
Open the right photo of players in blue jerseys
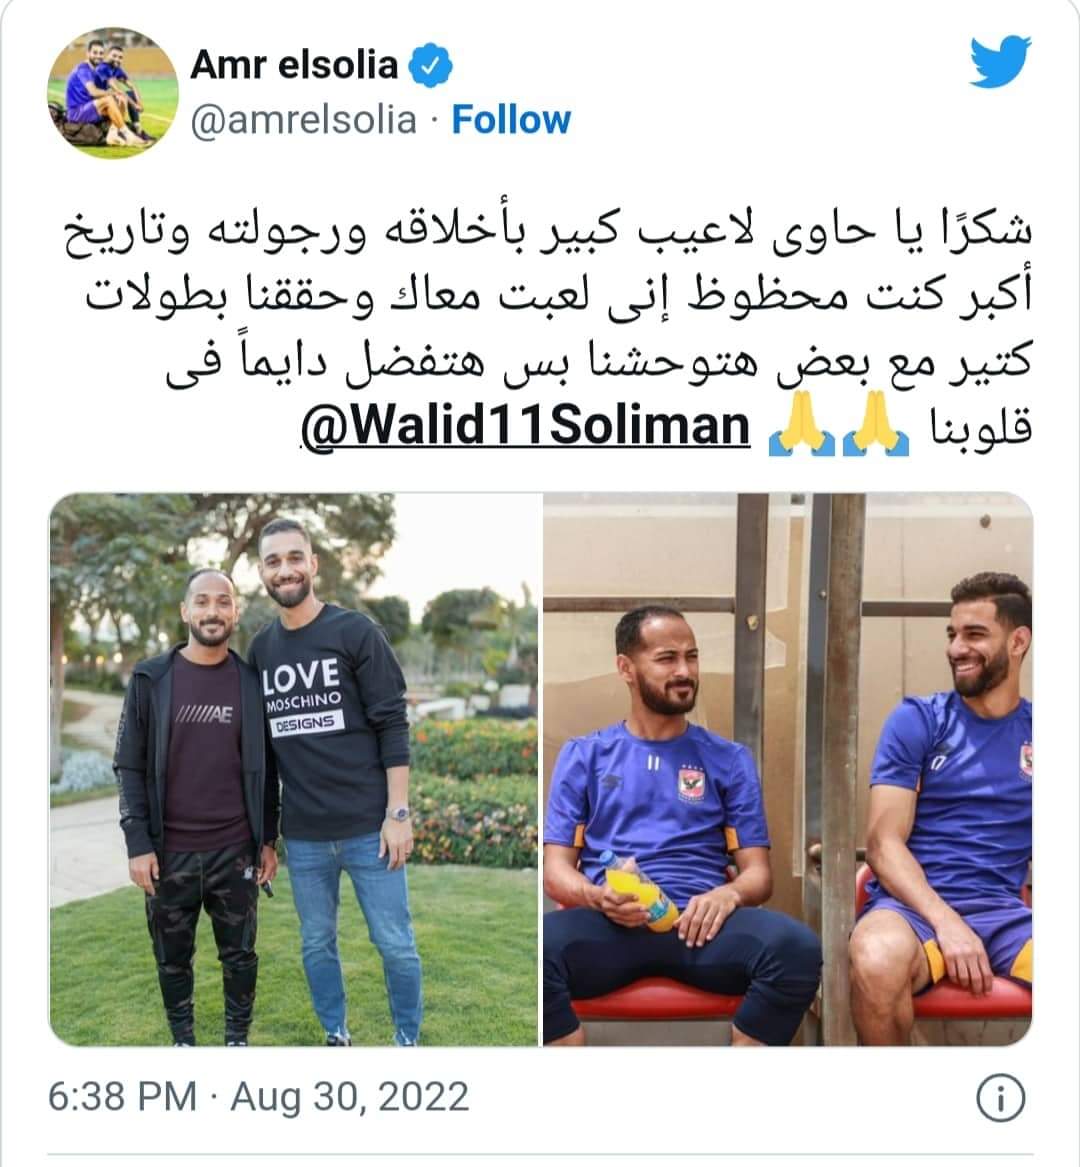[x=787, y=770]
